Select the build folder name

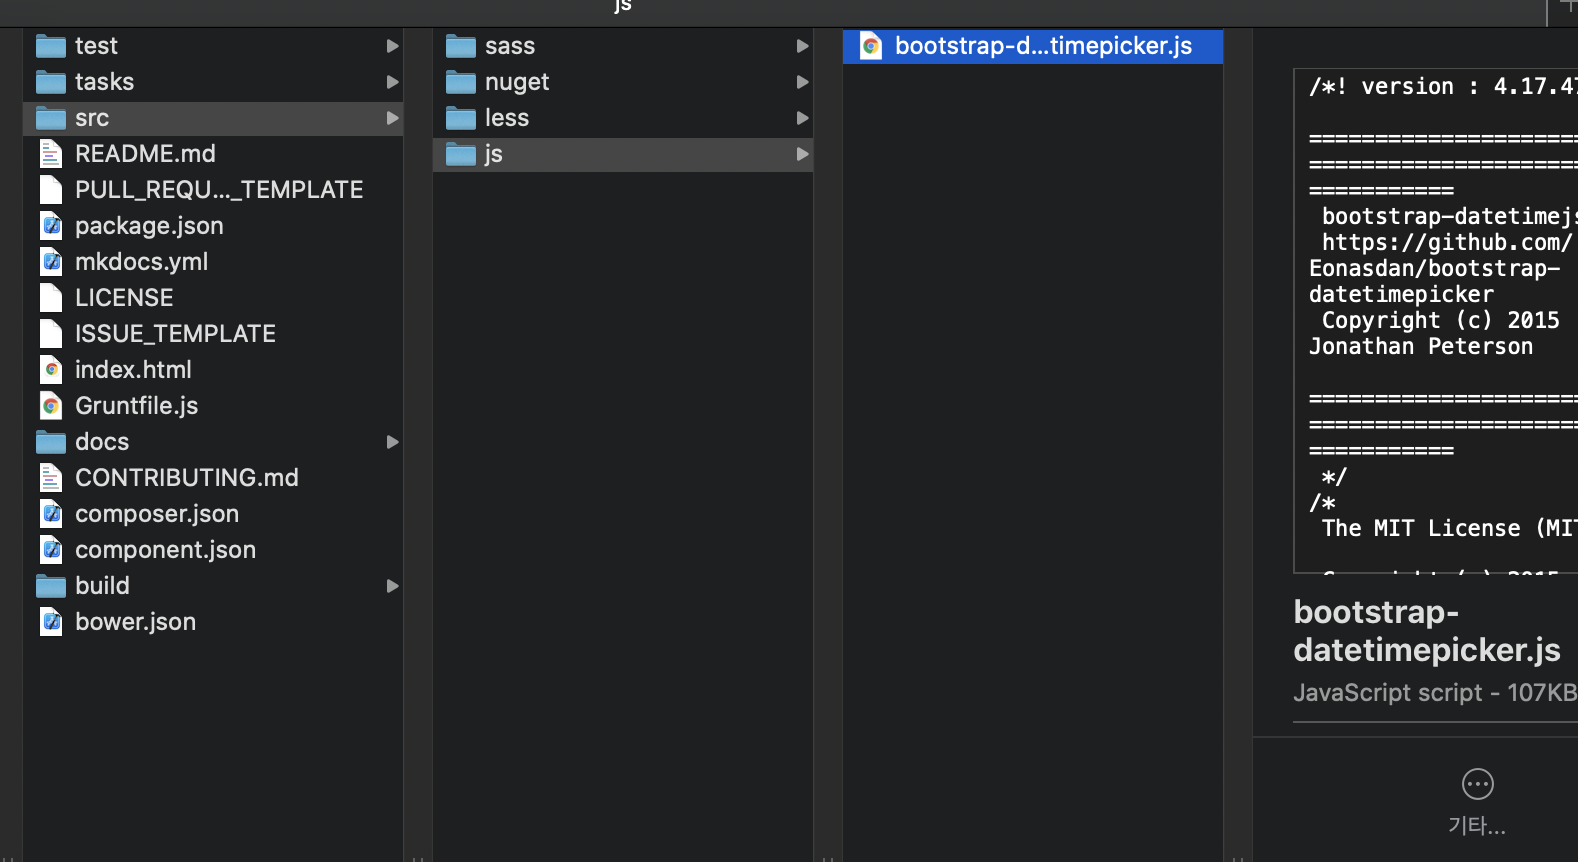pyautogui.click(x=102, y=586)
